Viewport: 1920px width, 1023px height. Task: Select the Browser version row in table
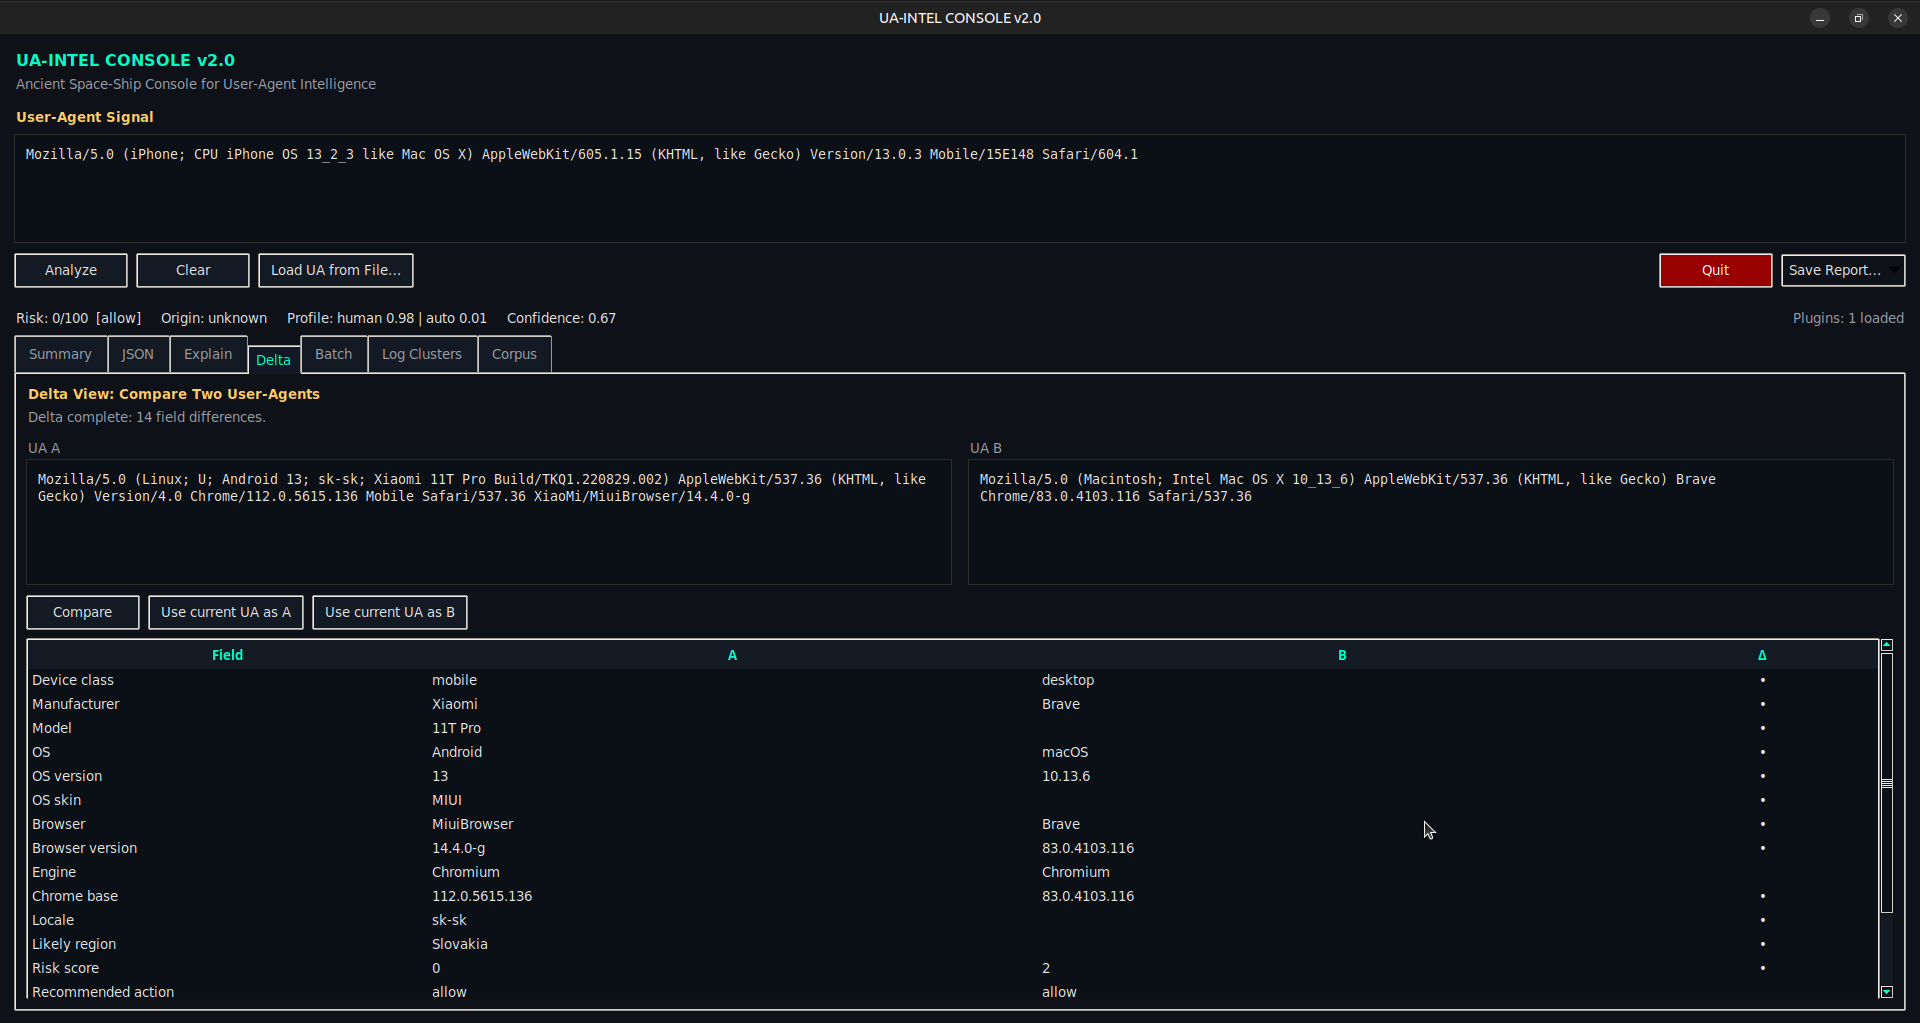[x=85, y=848]
